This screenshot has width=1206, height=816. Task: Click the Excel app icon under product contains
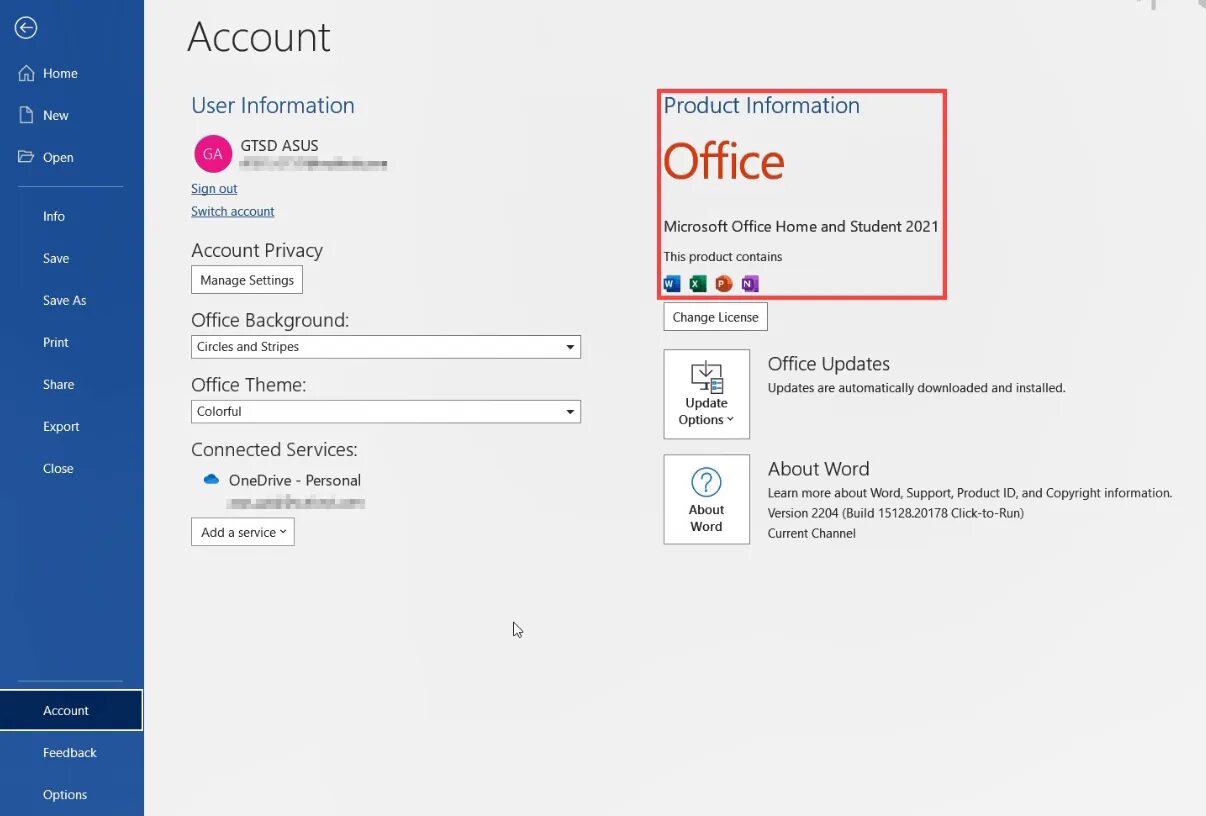coord(698,284)
